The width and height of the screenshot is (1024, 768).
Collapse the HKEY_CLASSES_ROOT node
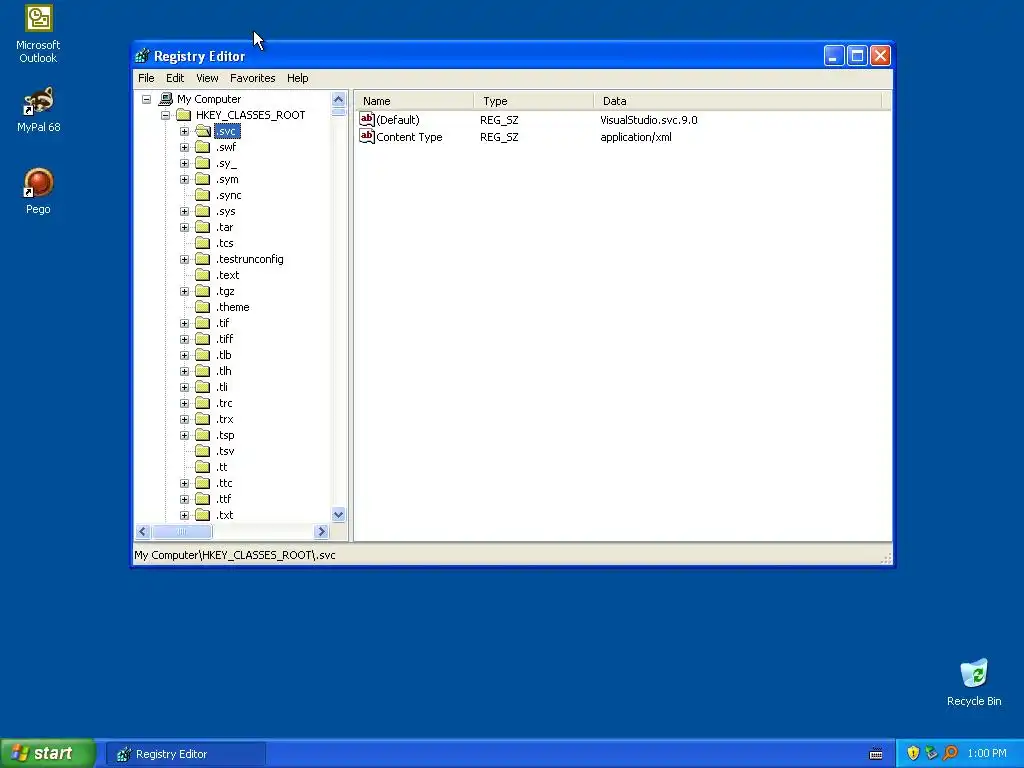click(x=166, y=116)
